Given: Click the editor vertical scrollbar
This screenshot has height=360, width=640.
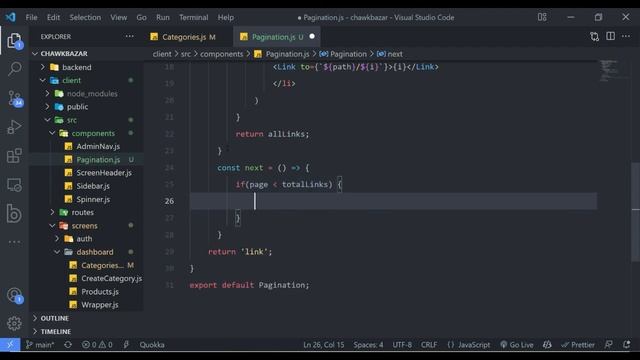Looking at the screenshot, I should click(x=635, y=212).
